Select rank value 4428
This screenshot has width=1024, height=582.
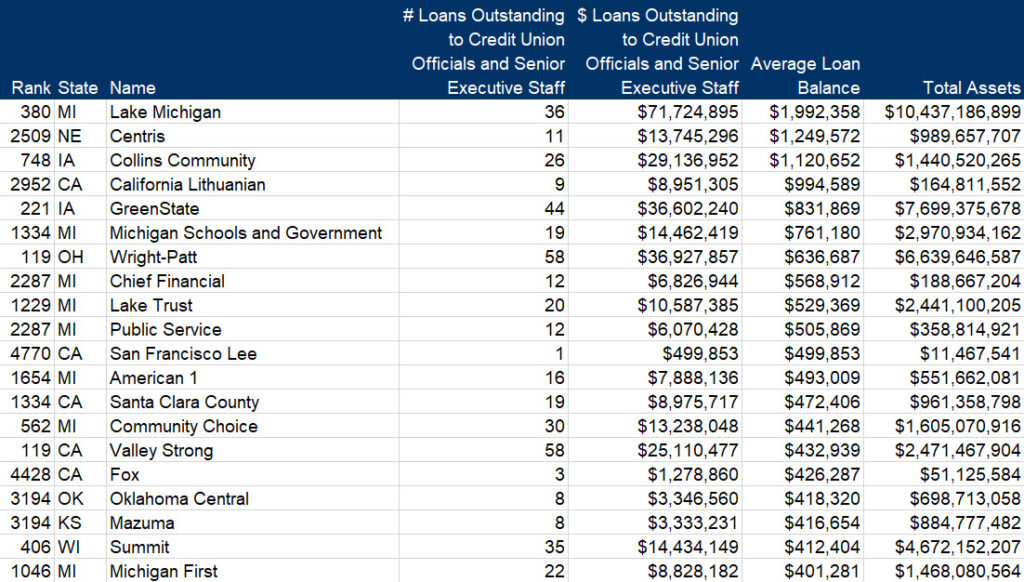point(31,475)
